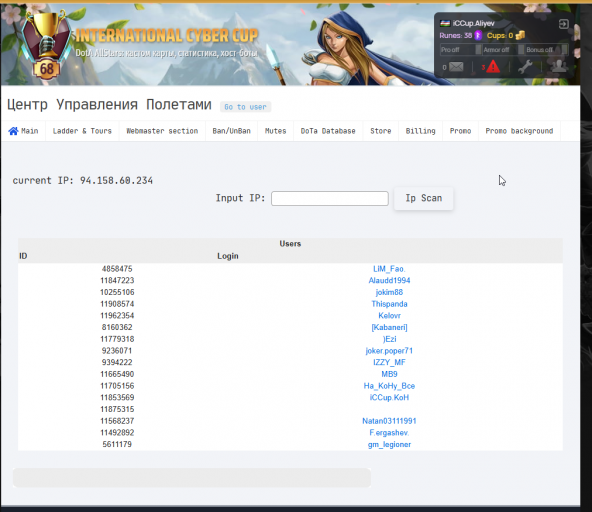Screen dimensions: 592x512
Task: Click the gold coins Cups icon
Action: 520,35
